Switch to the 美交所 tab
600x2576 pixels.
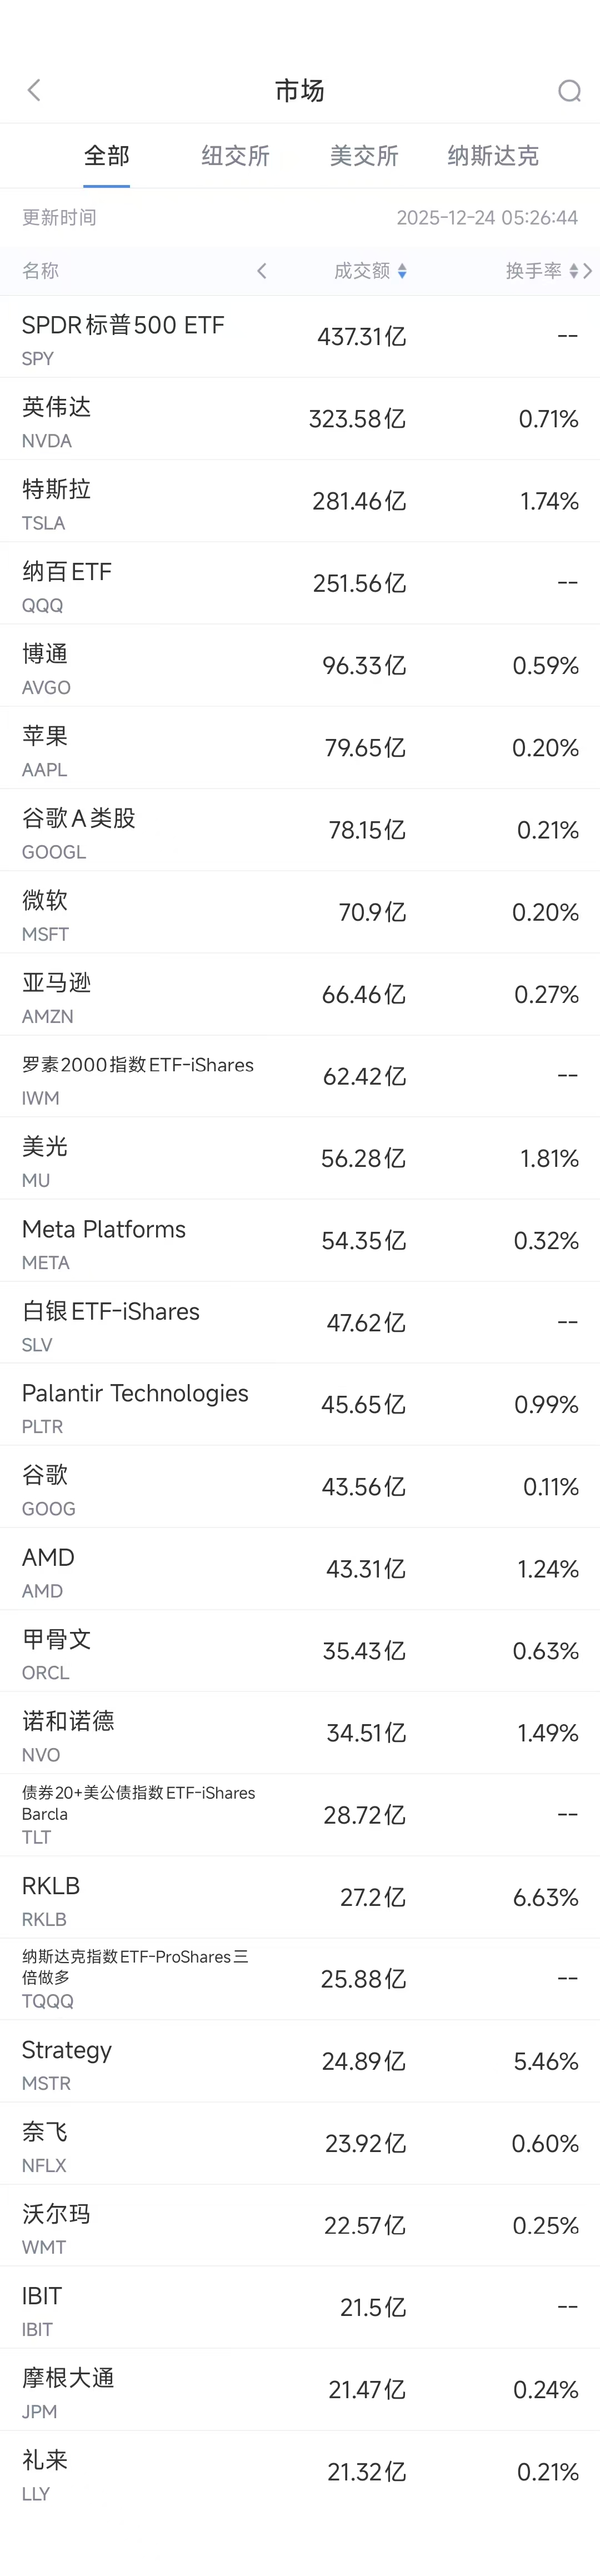(x=364, y=156)
